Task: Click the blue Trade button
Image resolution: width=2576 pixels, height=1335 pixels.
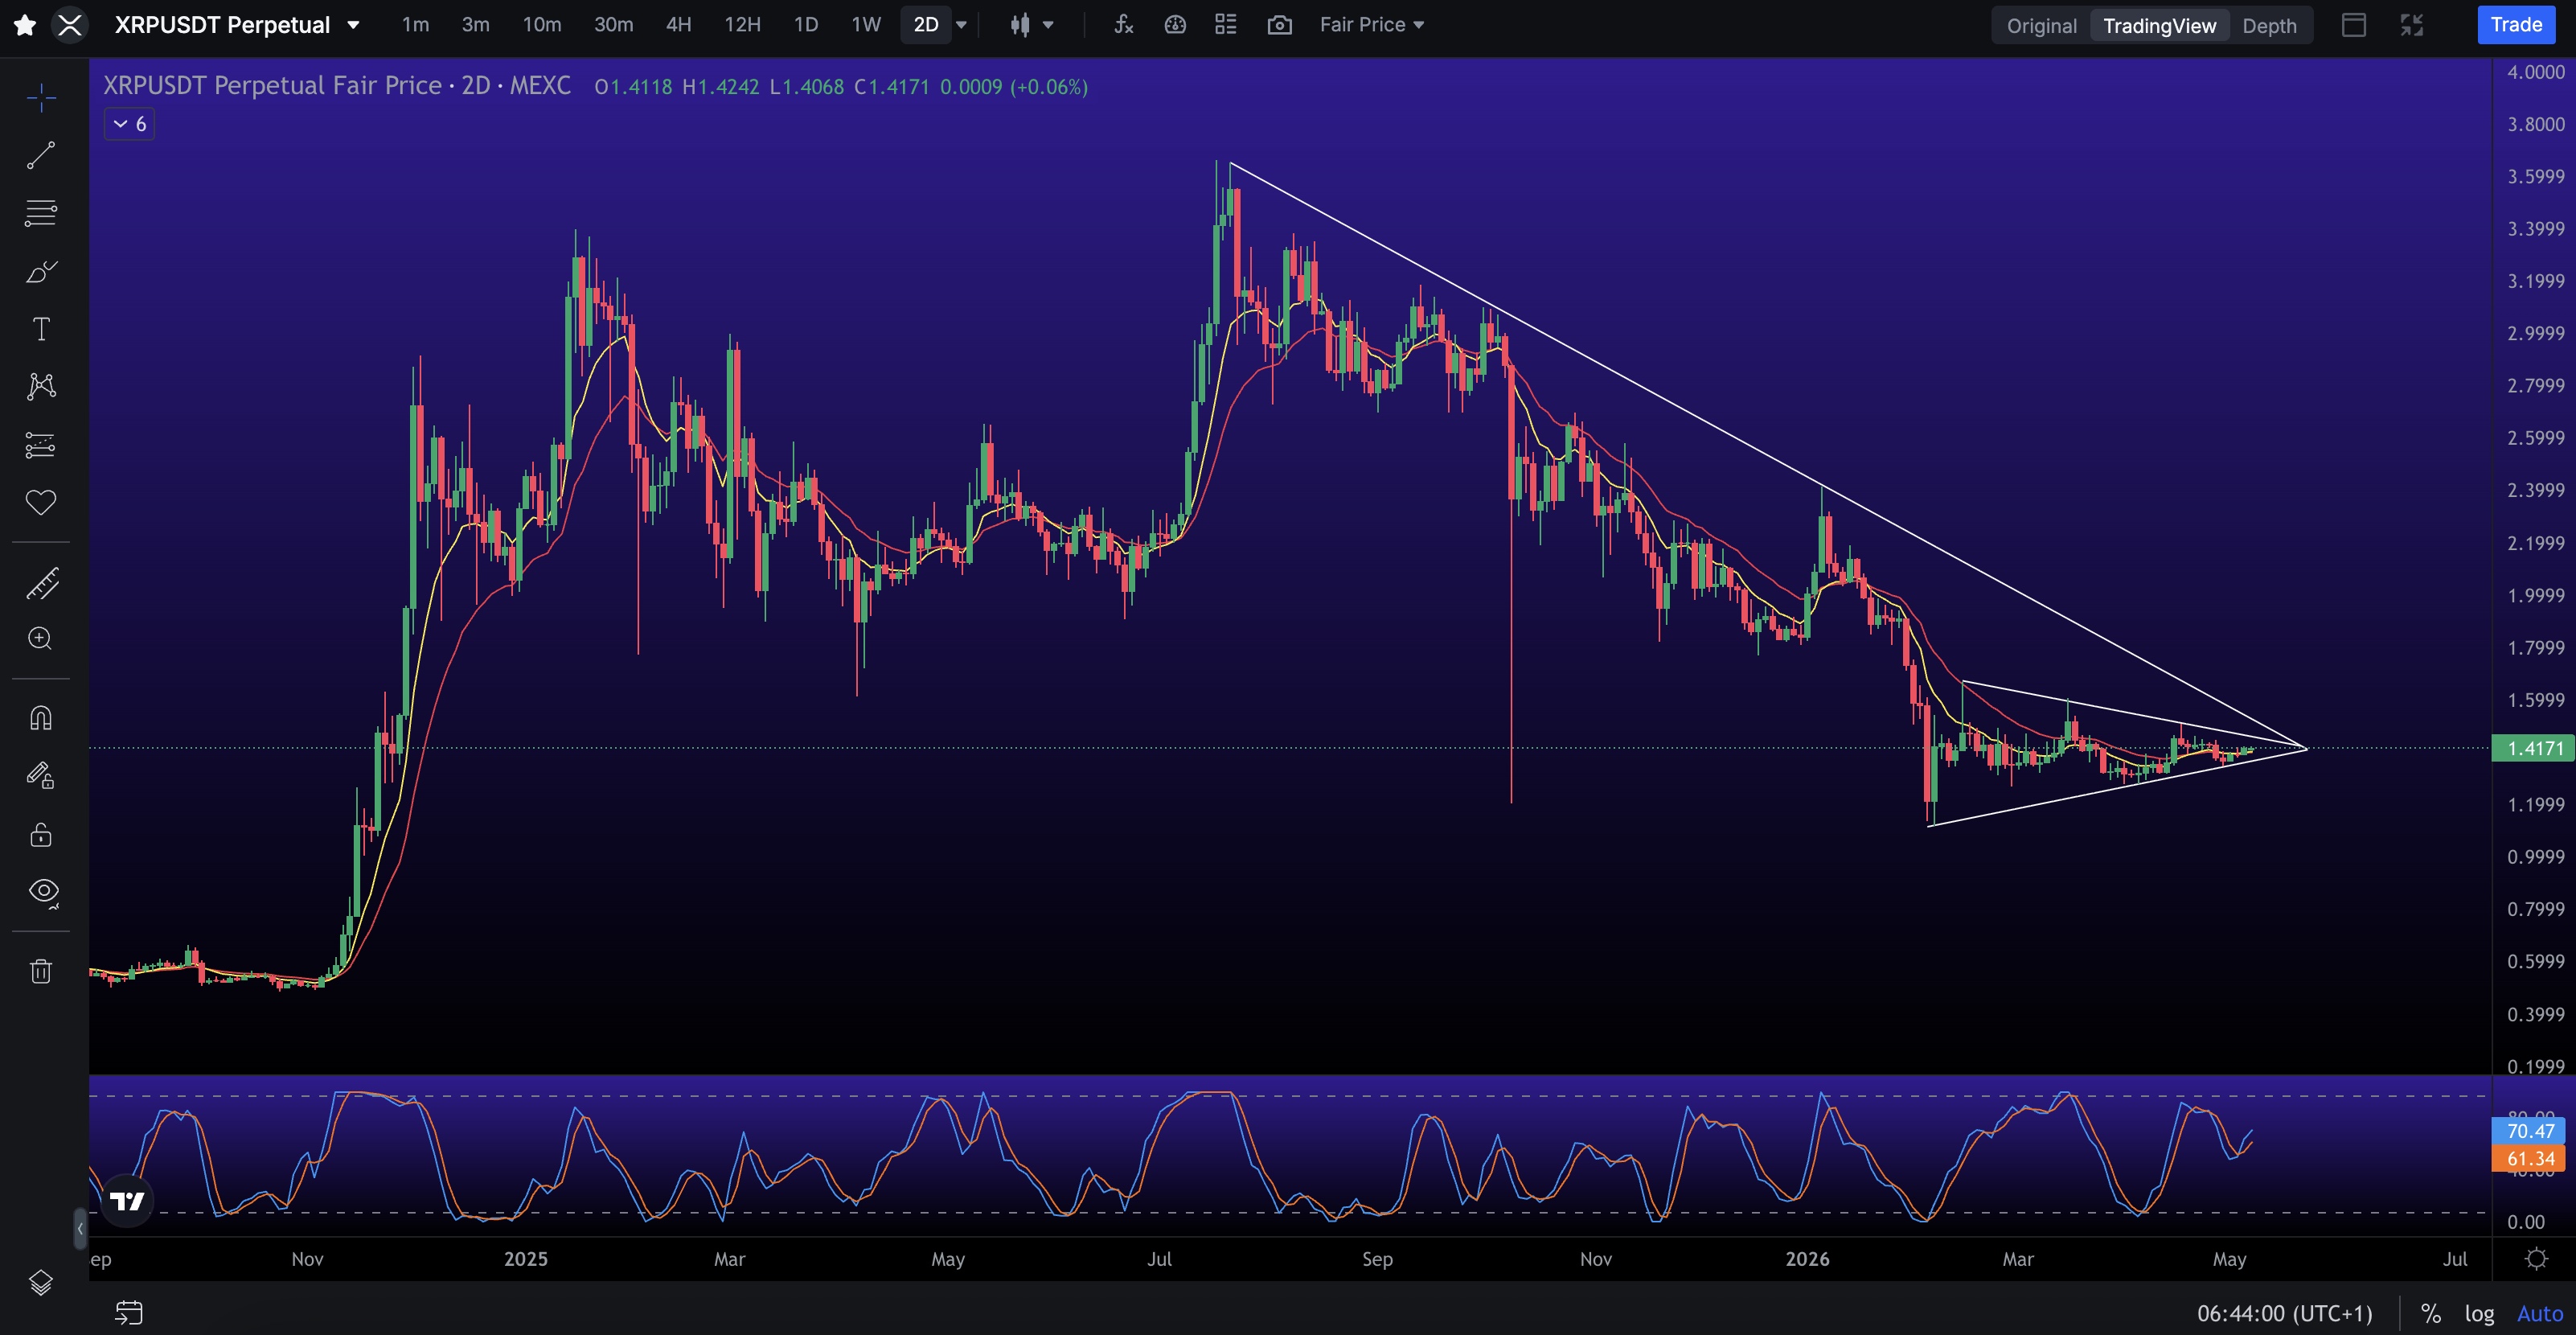Action: 2516,25
